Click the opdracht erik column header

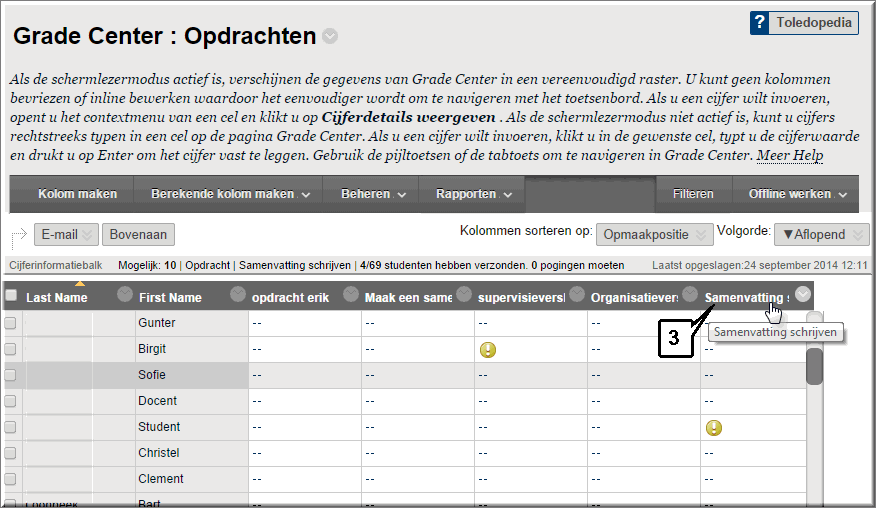tap(291, 298)
